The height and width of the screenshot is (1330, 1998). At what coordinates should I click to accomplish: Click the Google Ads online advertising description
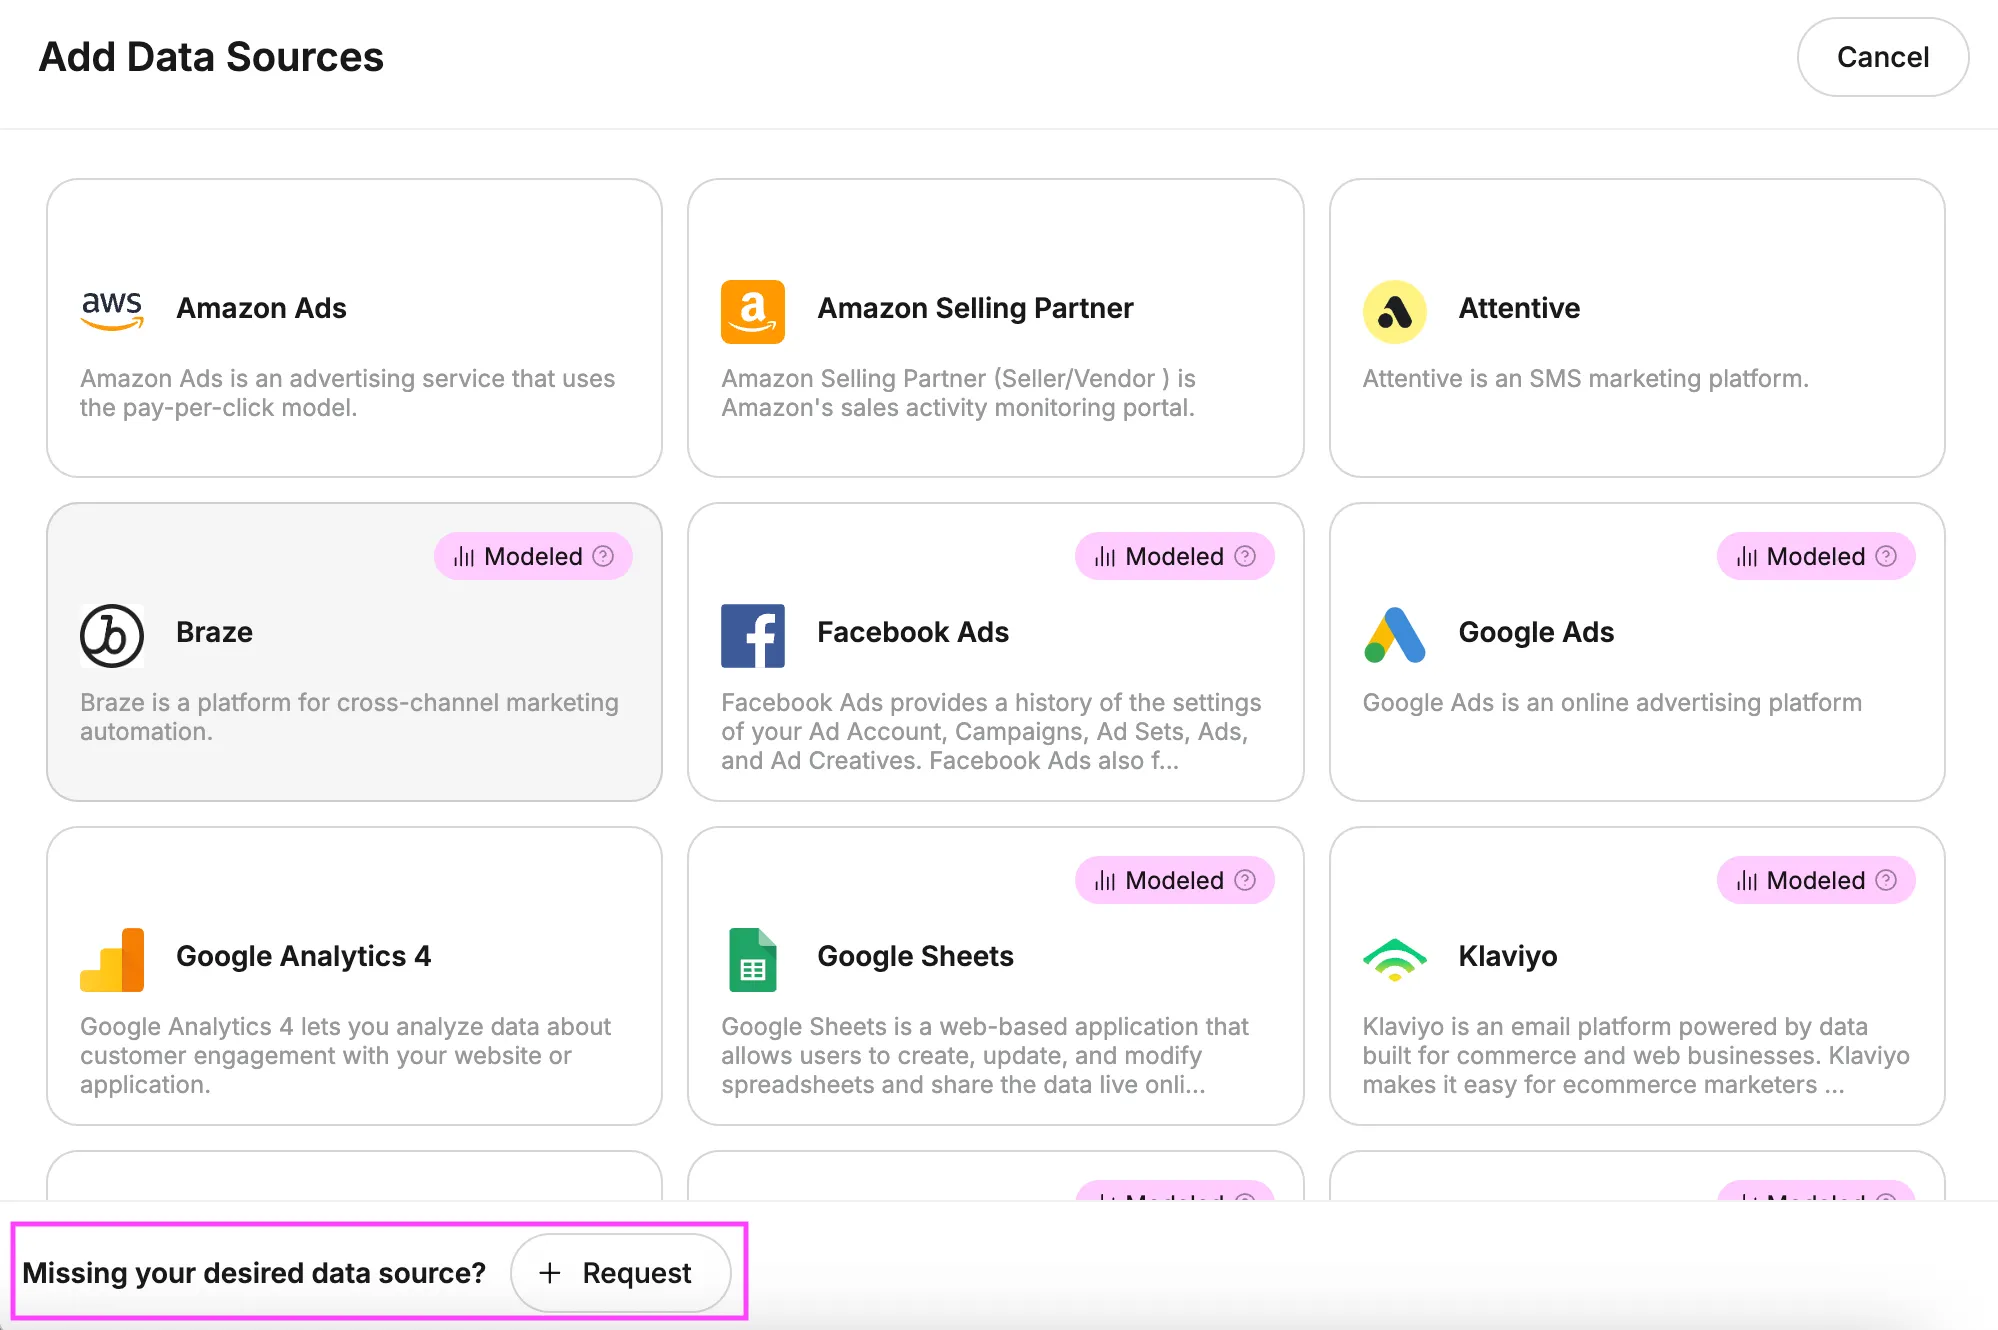[x=1612, y=703]
